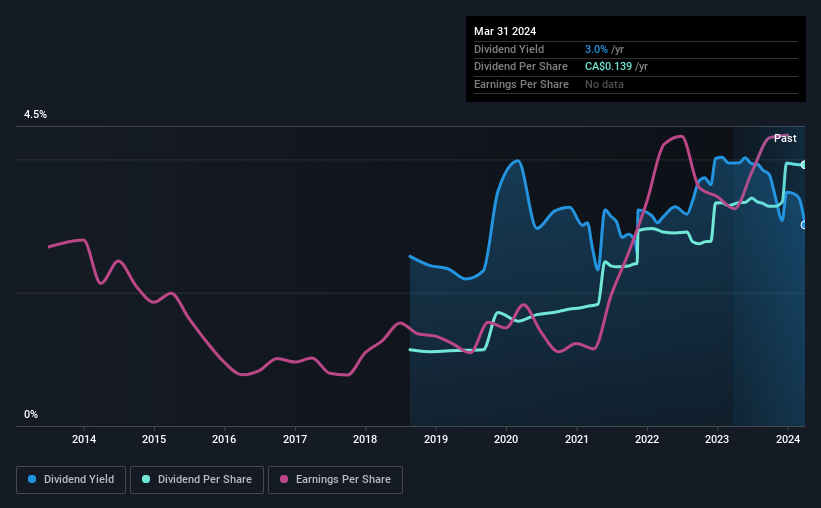
Task: Click the pink Earnings Per Share legend dot
Action: click(x=284, y=479)
